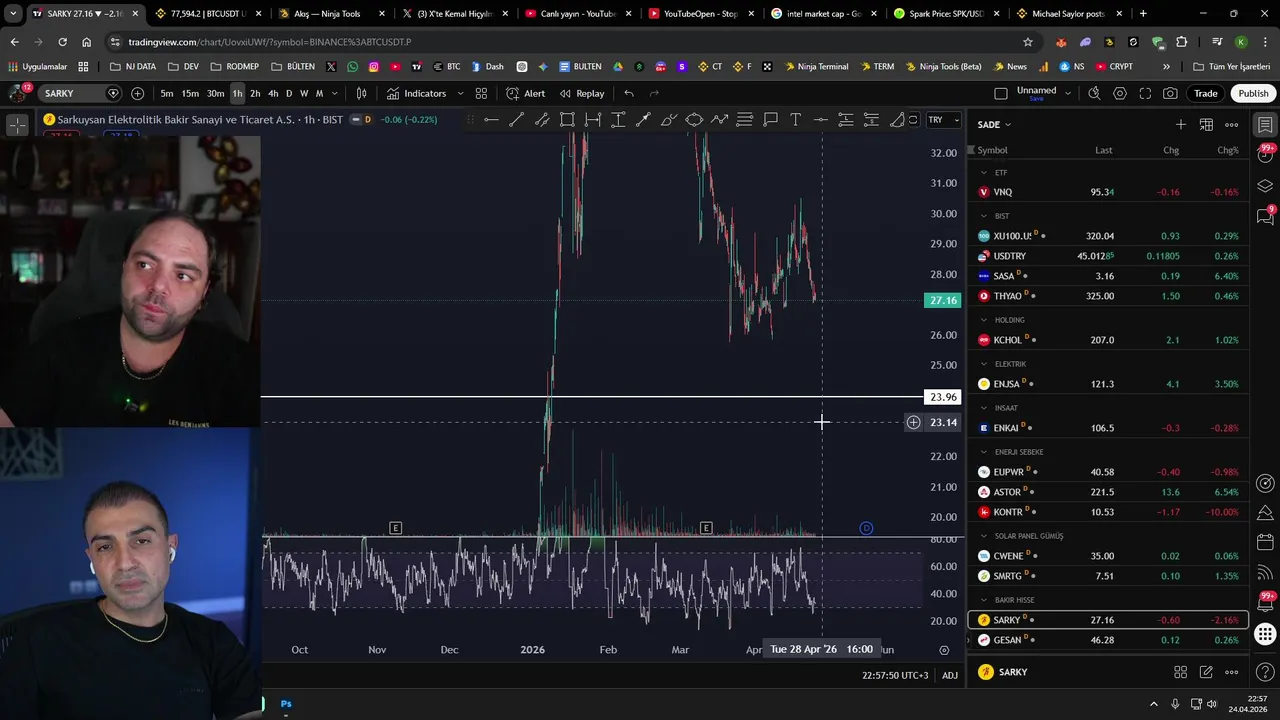Select the trend line drawing tool
This screenshot has width=1280, height=720.
[516, 120]
